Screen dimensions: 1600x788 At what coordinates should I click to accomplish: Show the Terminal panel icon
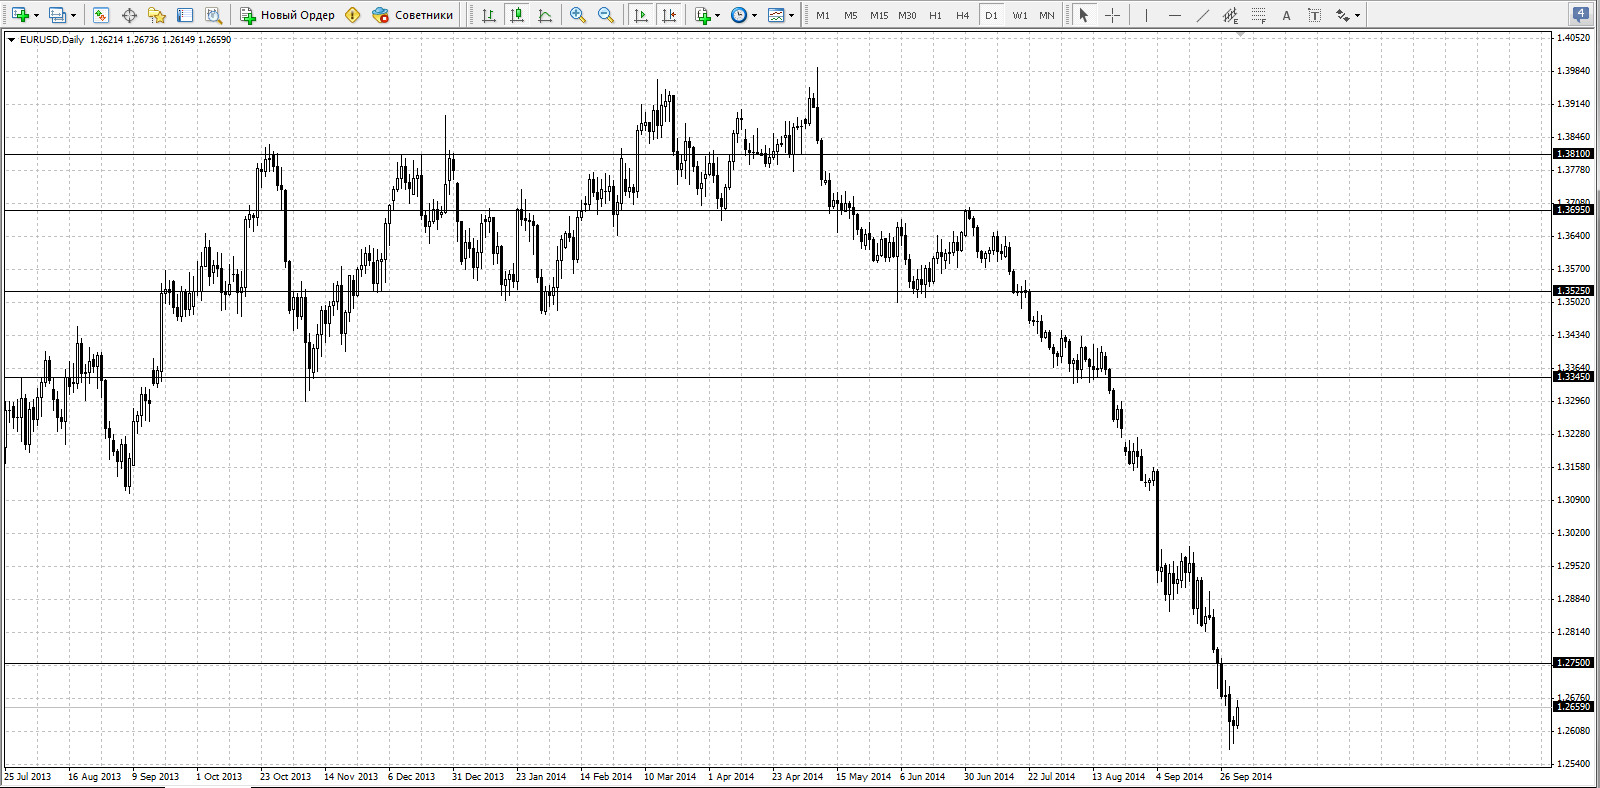185,15
